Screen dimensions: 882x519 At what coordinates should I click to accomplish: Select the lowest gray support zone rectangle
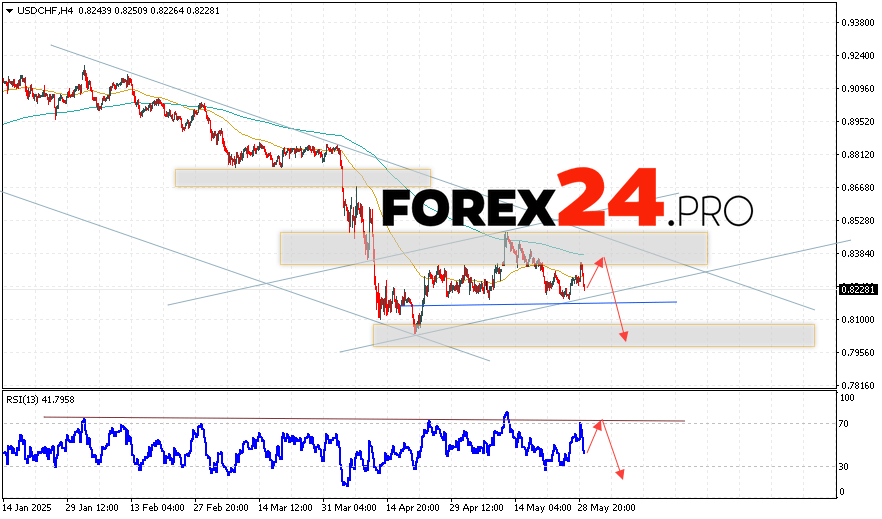click(594, 335)
